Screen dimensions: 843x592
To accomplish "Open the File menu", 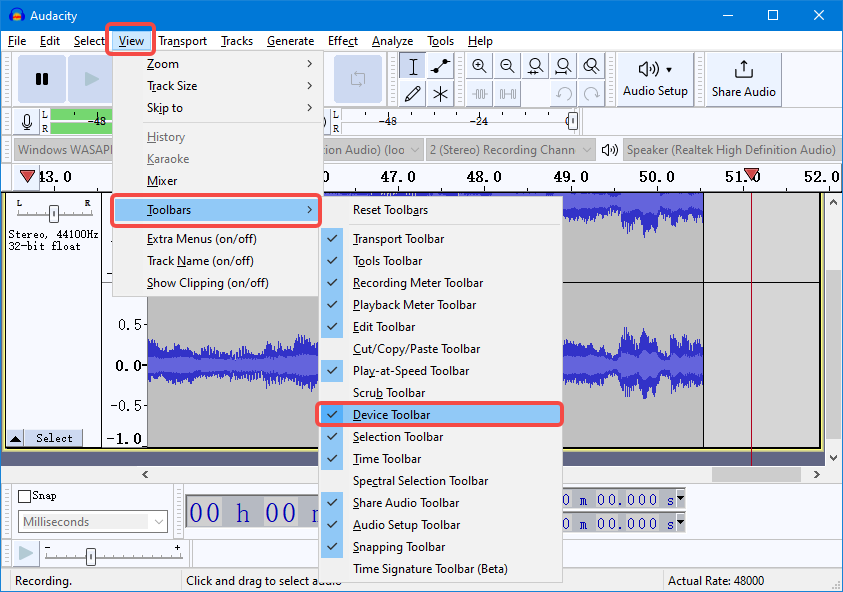I will (x=17, y=41).
